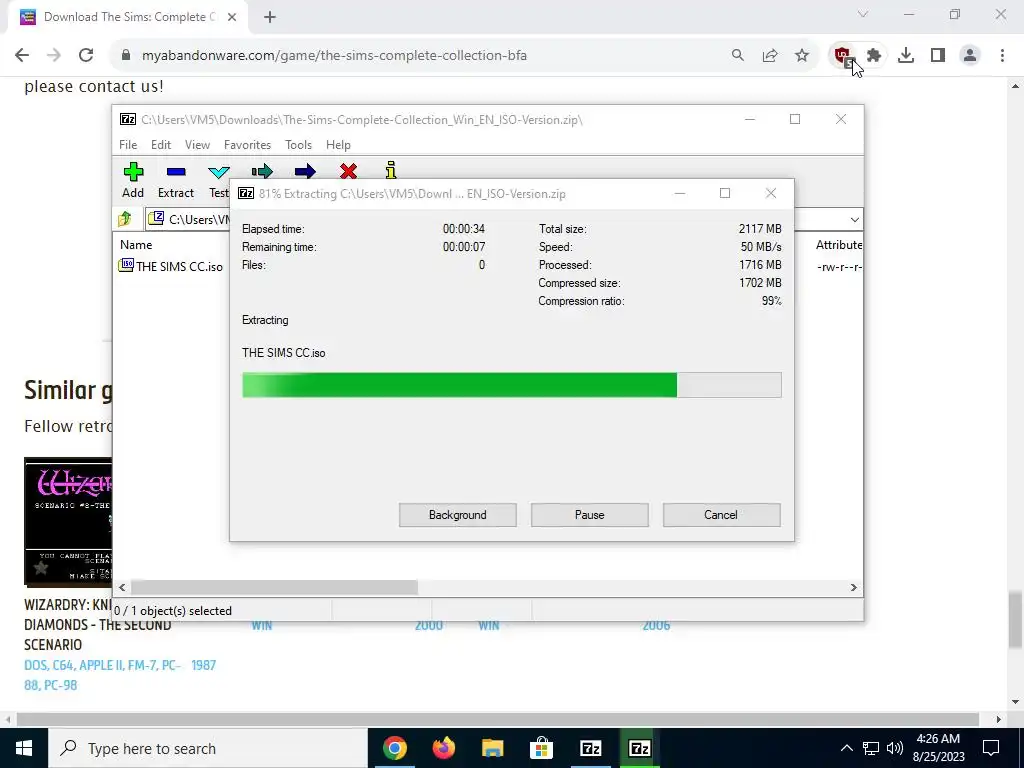This screenshot has height=768, width=1024.
Task: Click the taskbar clock showing 4:26 AM
Action: pos(938,748)
